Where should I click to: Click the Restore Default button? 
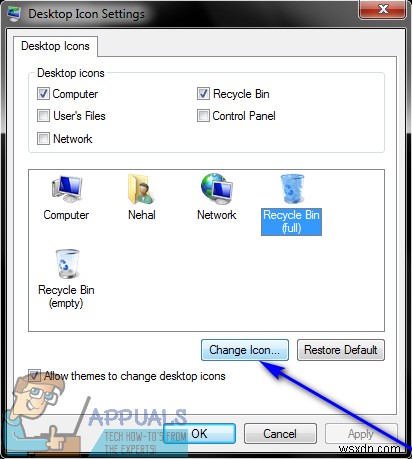341,350
